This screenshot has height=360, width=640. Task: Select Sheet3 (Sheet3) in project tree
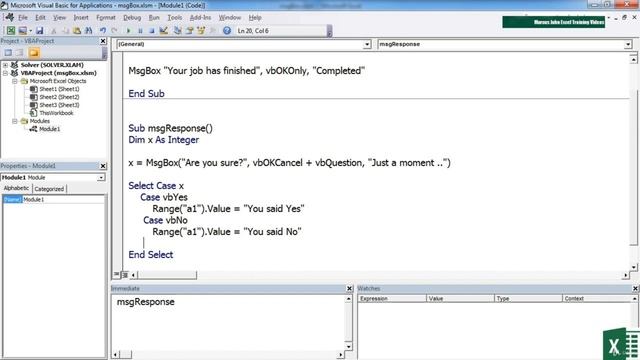pos(59,105)
